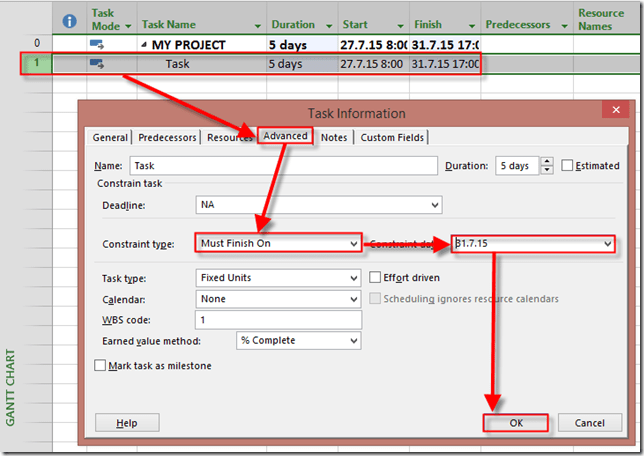Open the Predecessors tab
The width and height of the screenshot is (644, 456).
167,137
